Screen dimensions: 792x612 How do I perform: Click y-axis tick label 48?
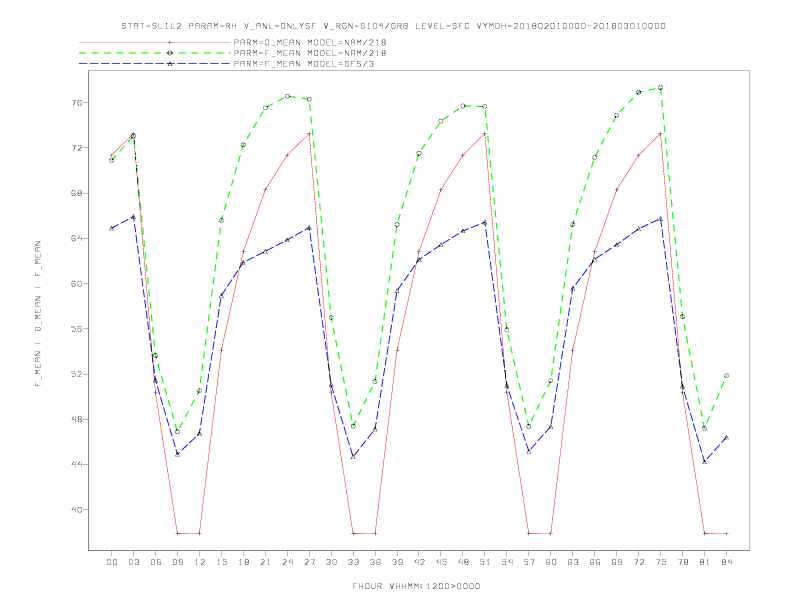tap(77, 419)
